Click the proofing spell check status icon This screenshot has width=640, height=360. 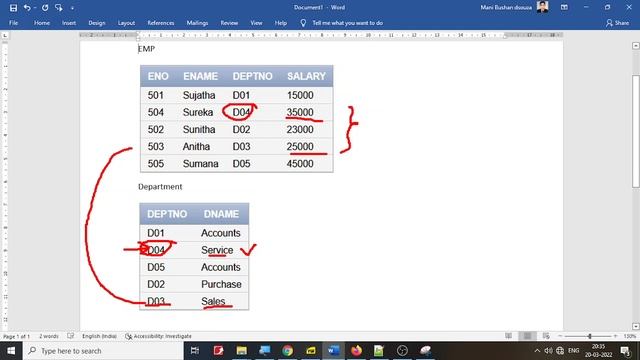click(x=71, y=336)
